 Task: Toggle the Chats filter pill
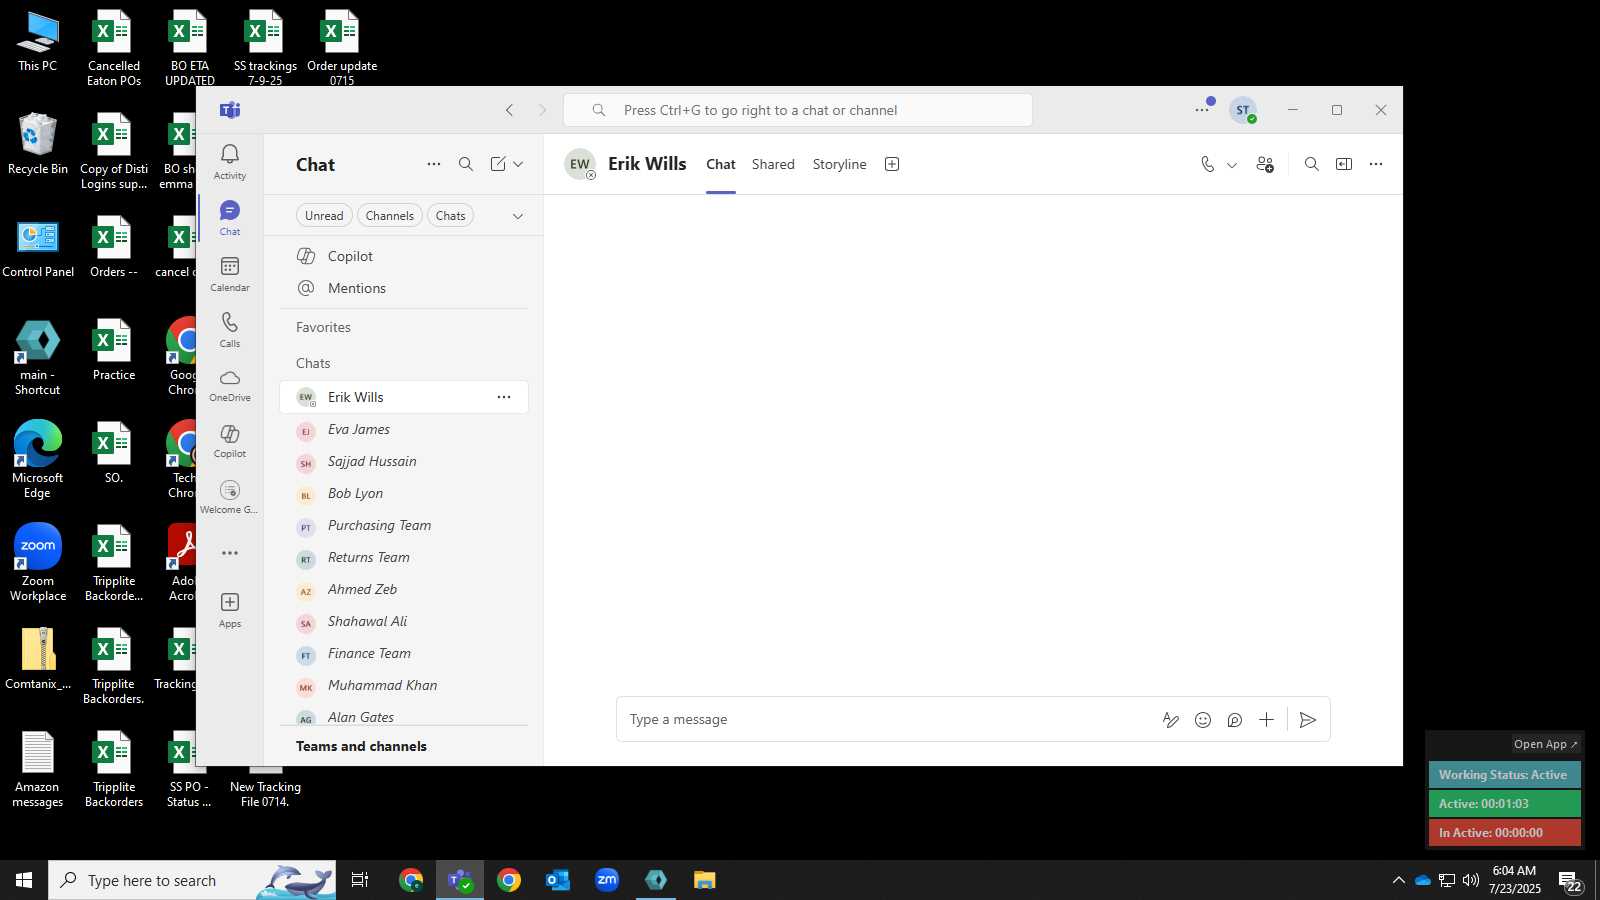pyautogui.click(x=451, y=216)
